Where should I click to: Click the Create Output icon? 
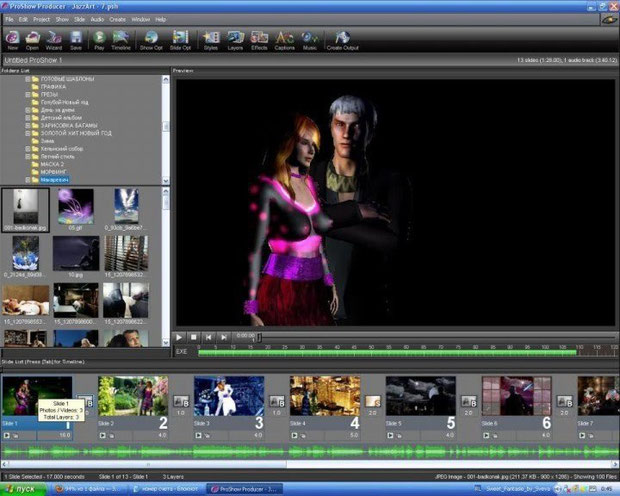(342, 40)
